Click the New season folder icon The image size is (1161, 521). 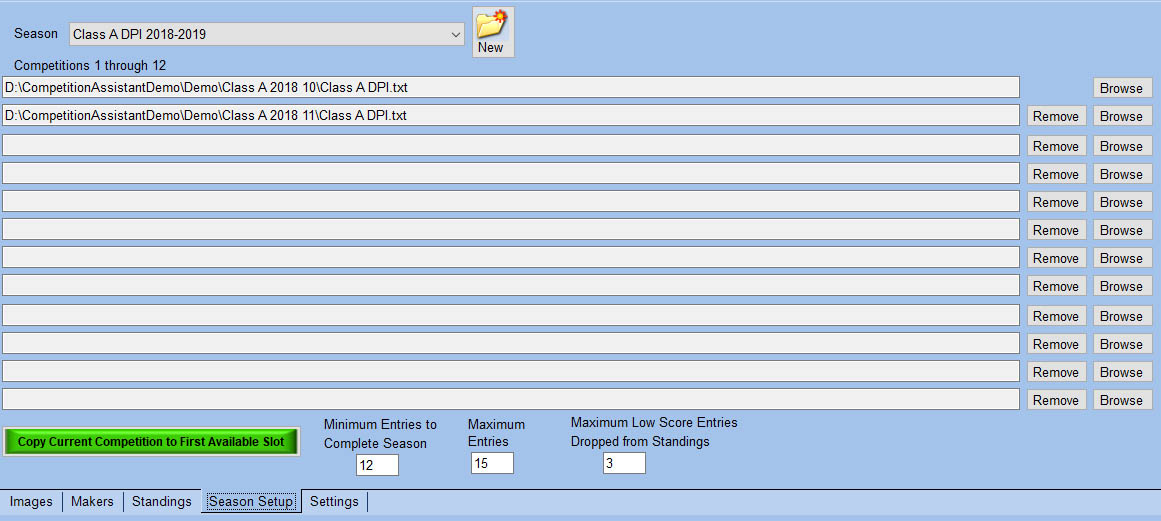coord(493,32)
